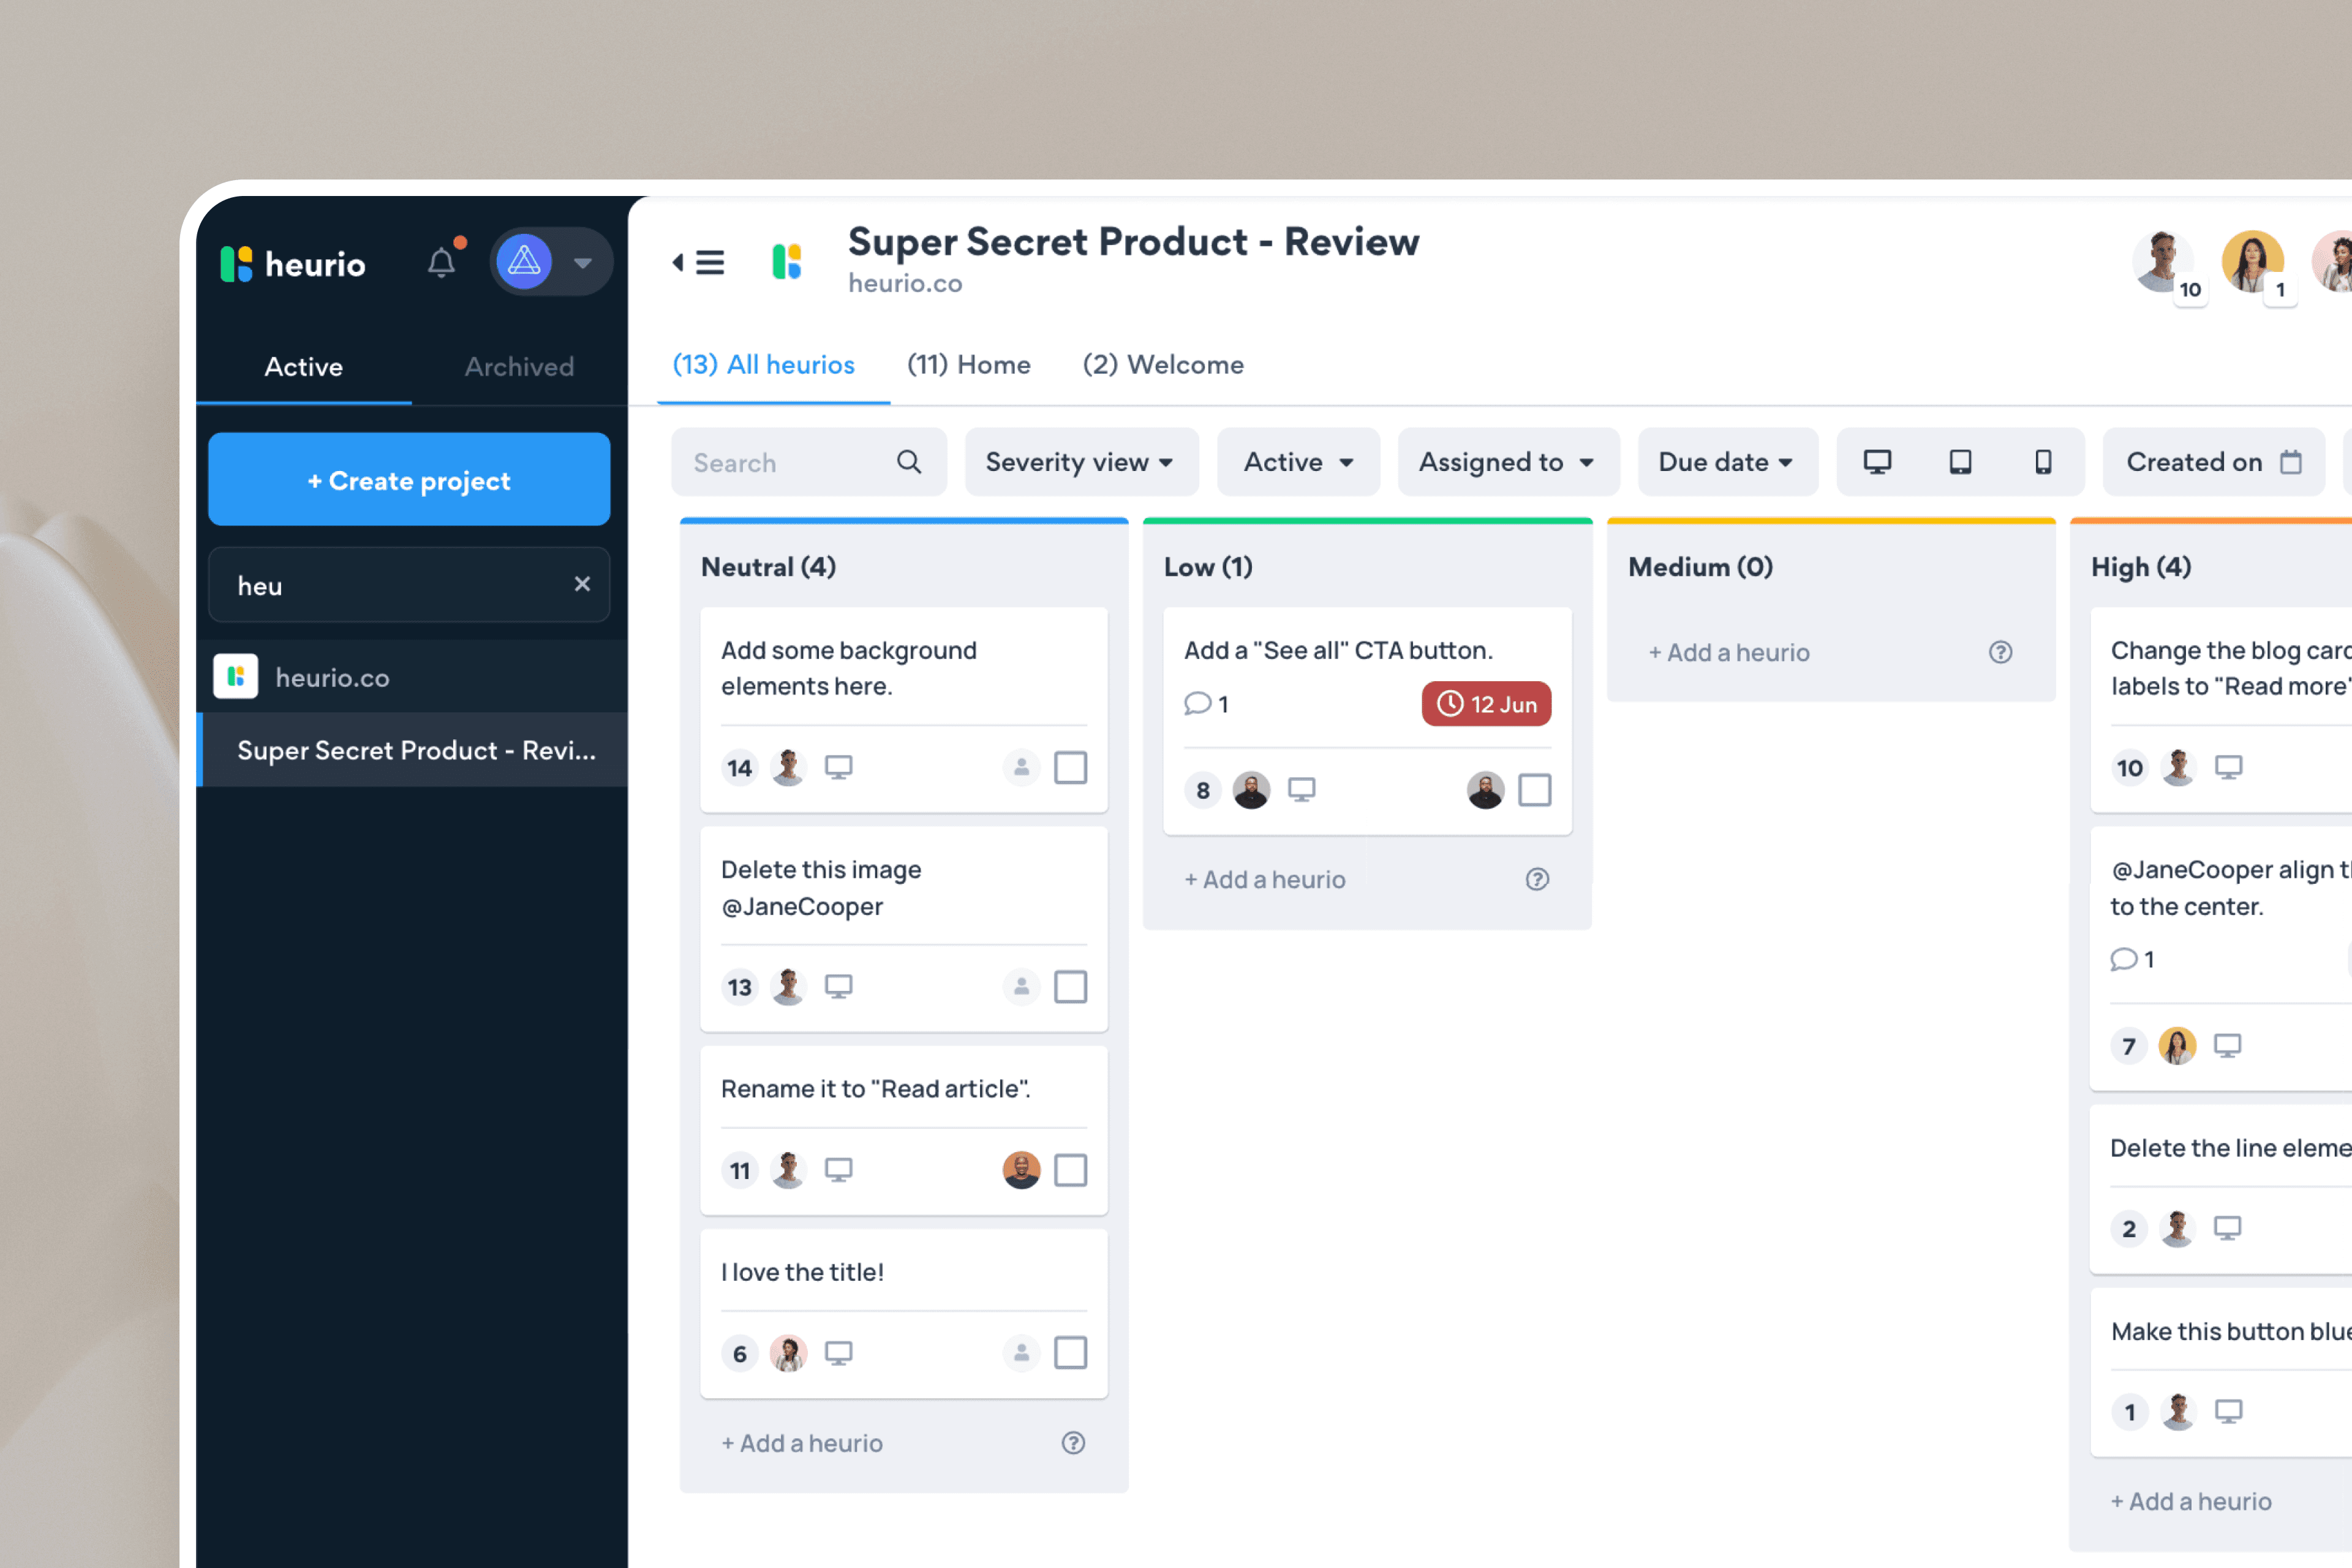Check the "Add some background elements" card checkbox
Image resolution: width=2352 pixels, height=1568 pixels.
1070,768
